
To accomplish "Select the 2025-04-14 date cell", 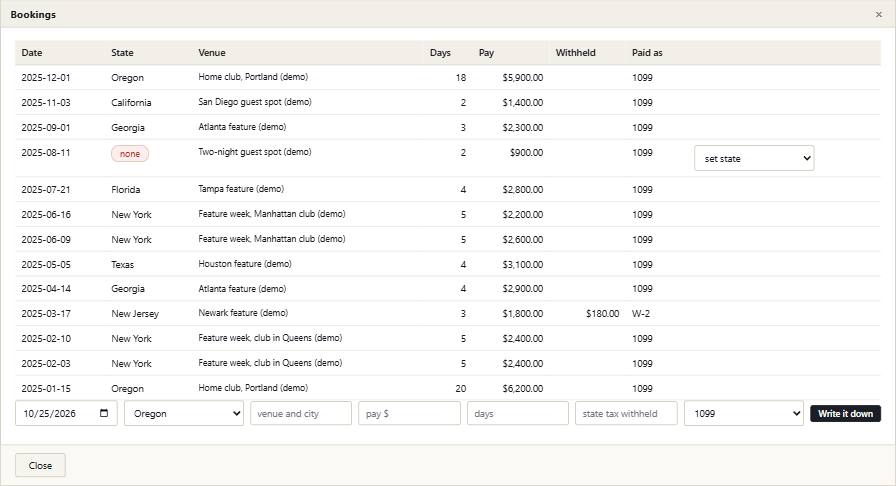I will point(46,289).
